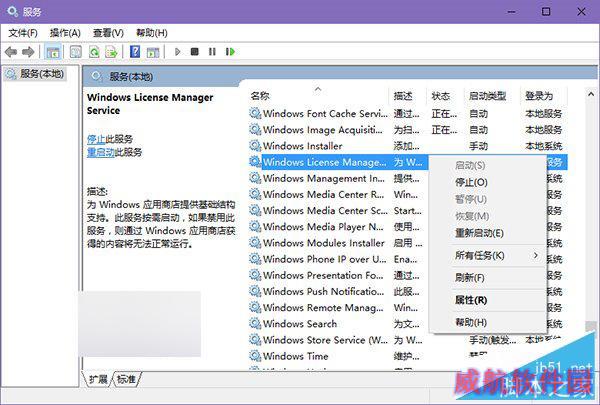
Task: Select the Windows Remote Manag... row
Action: click(x=338, y=307)
